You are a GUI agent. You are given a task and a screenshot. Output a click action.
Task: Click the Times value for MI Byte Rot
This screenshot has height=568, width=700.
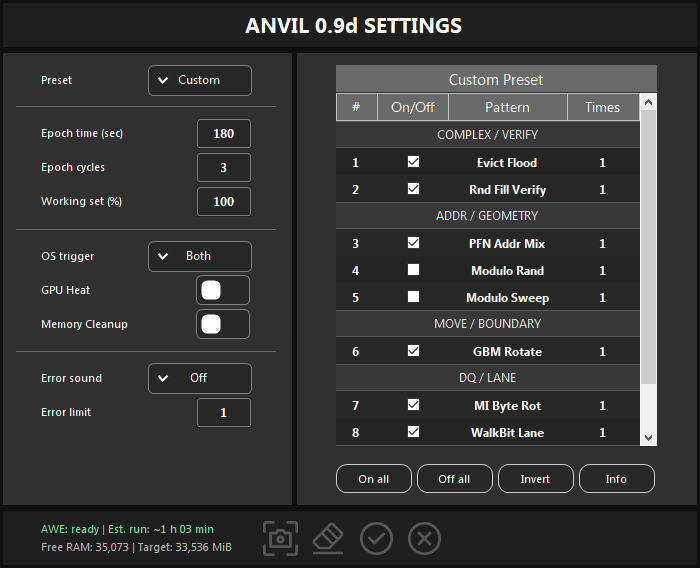(x=602, y=406)
